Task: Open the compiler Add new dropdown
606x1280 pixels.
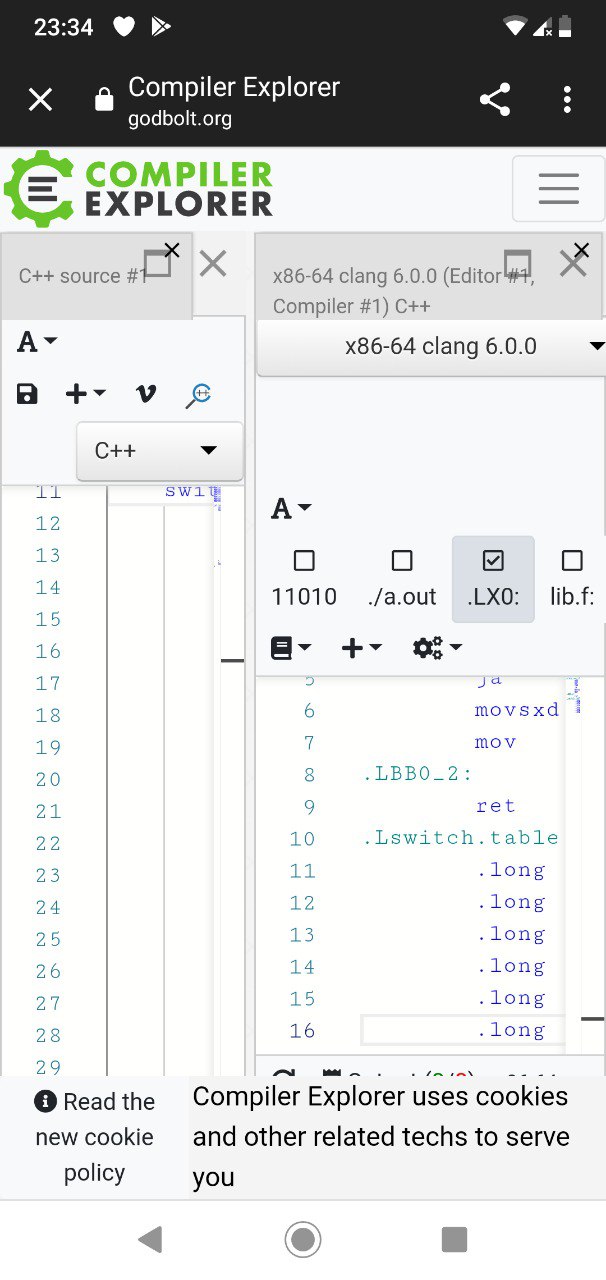Action: [x=361, y=648]
